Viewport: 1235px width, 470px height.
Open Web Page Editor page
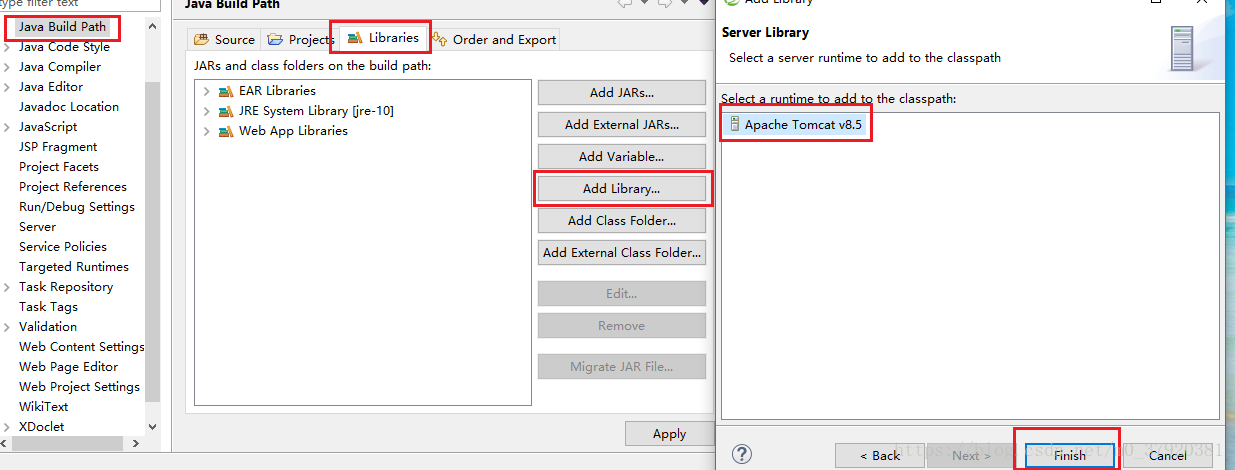69,367
